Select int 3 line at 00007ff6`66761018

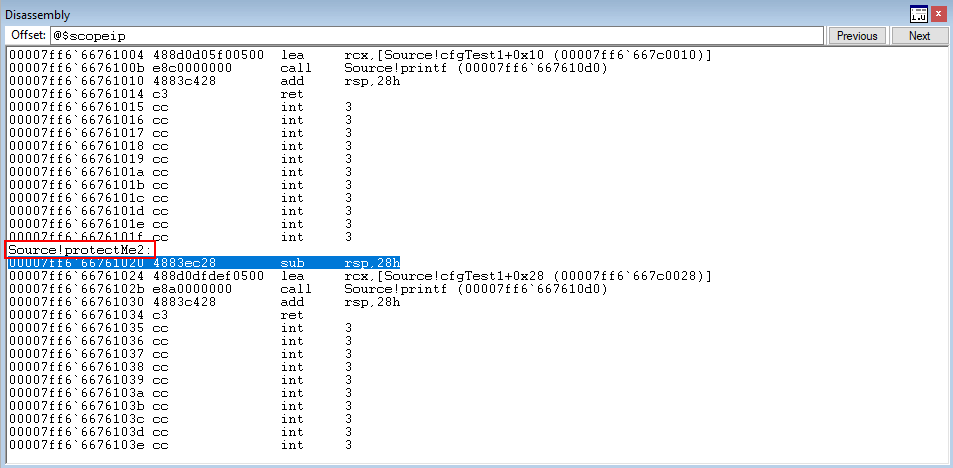[x=181, y=146]
